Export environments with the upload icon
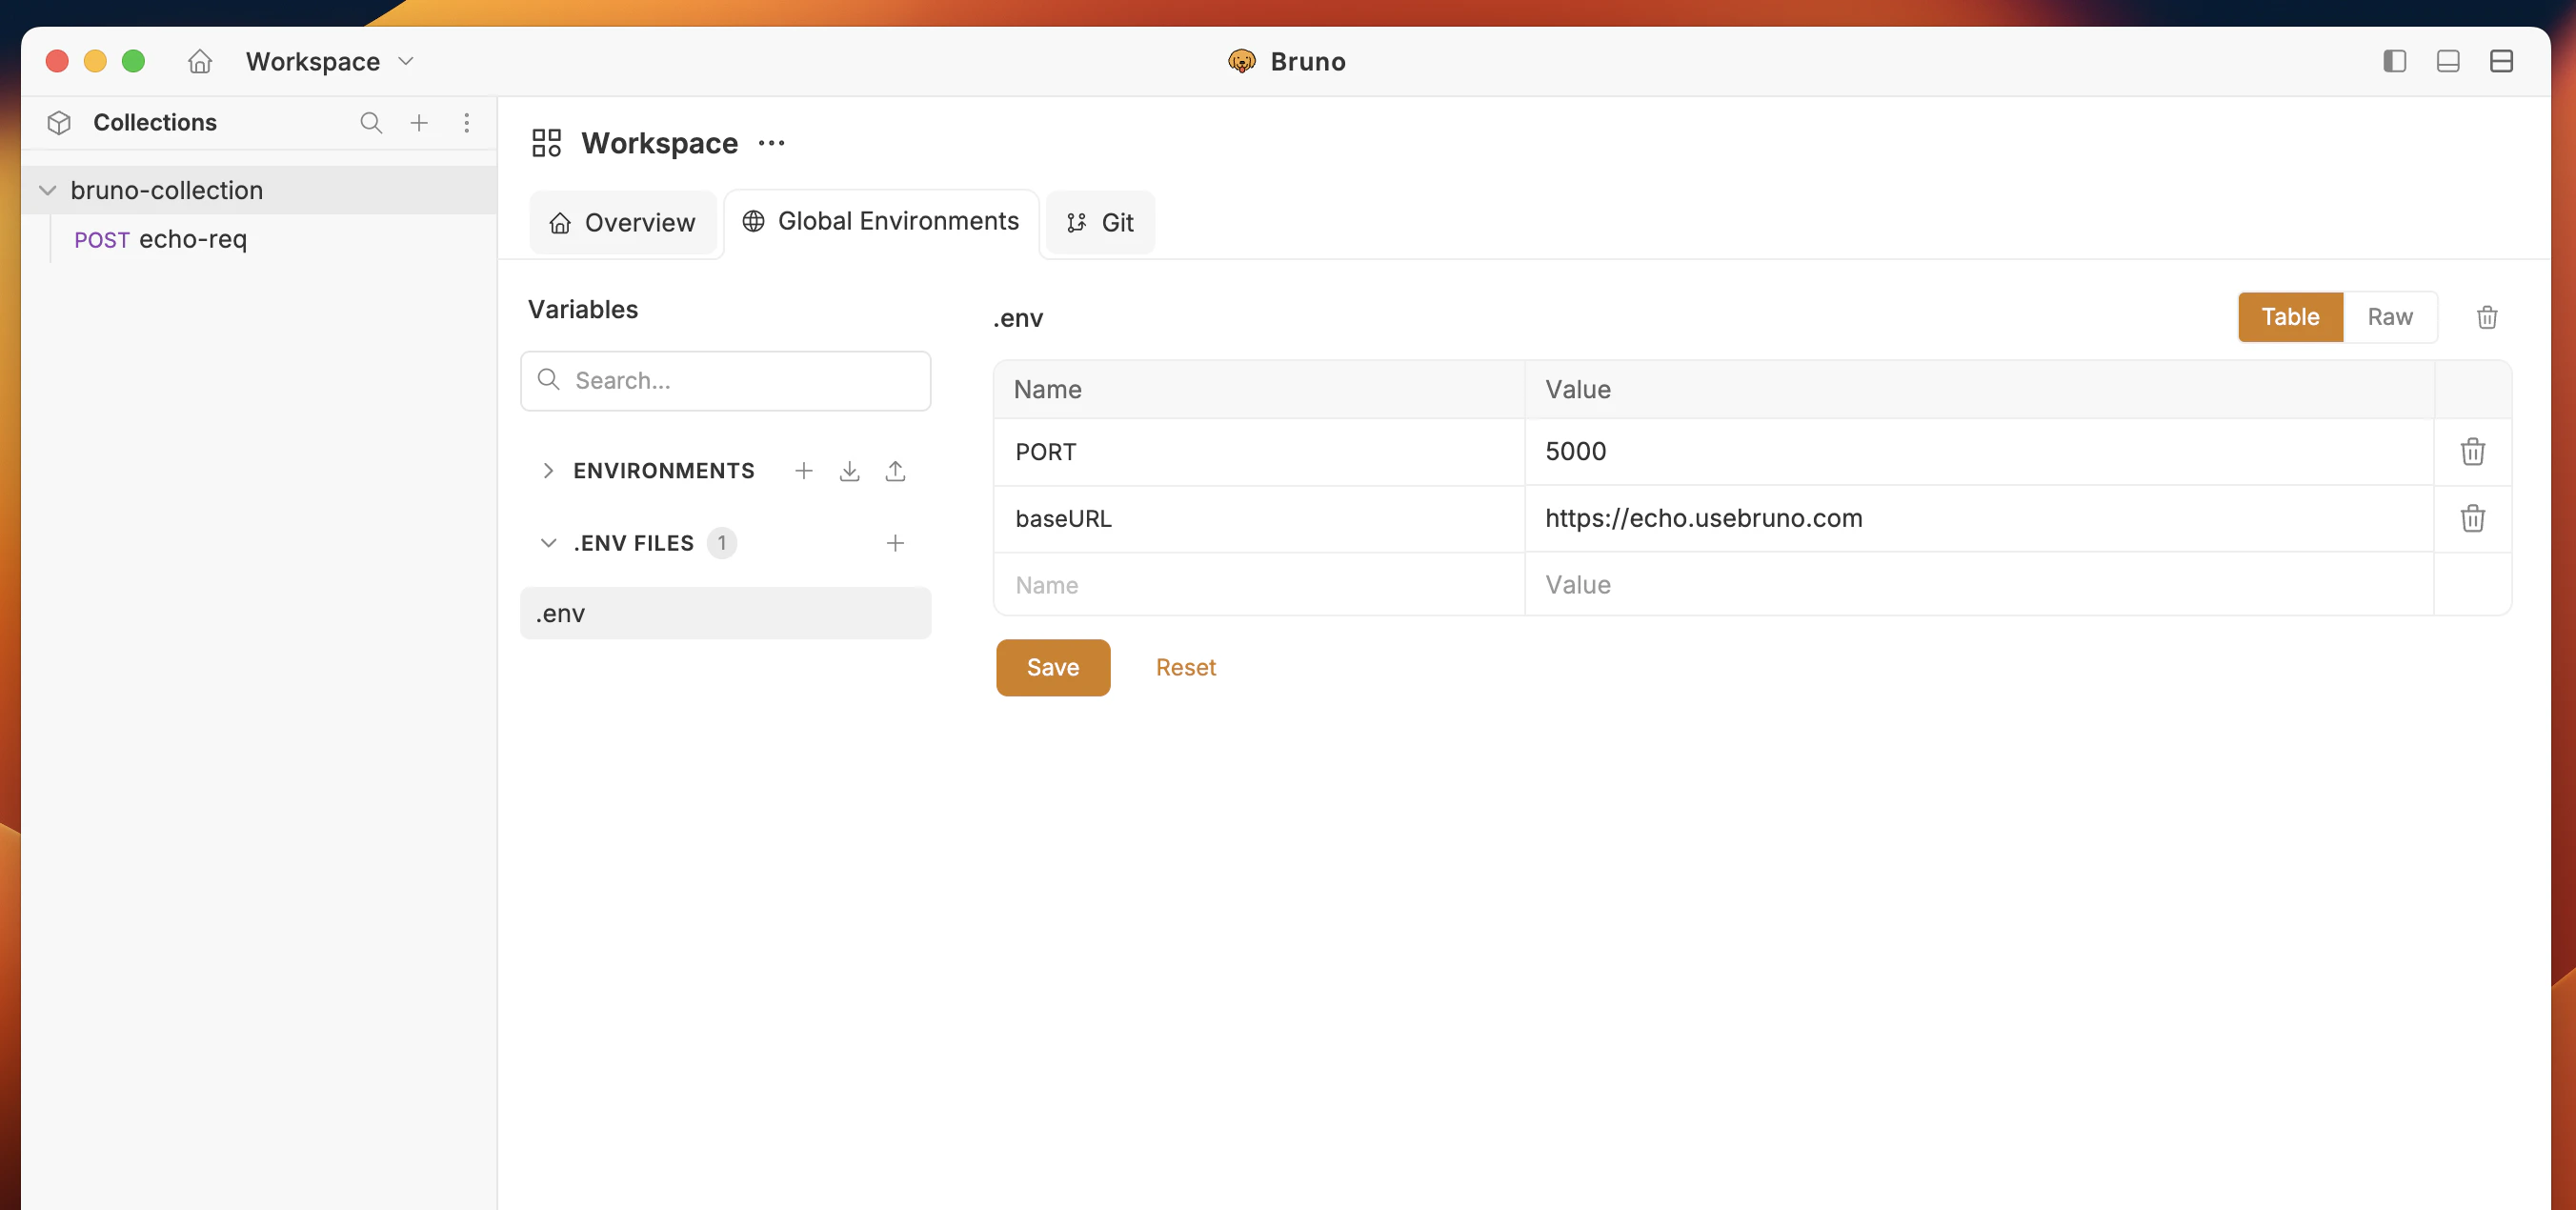 point(895,470)
